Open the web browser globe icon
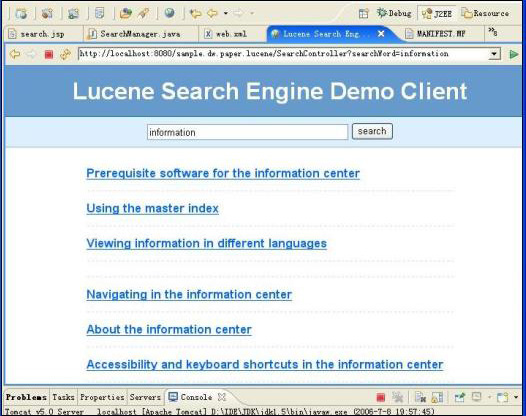Image resolution: width=526 pixels, height=416 pixels. coord(169,13)
